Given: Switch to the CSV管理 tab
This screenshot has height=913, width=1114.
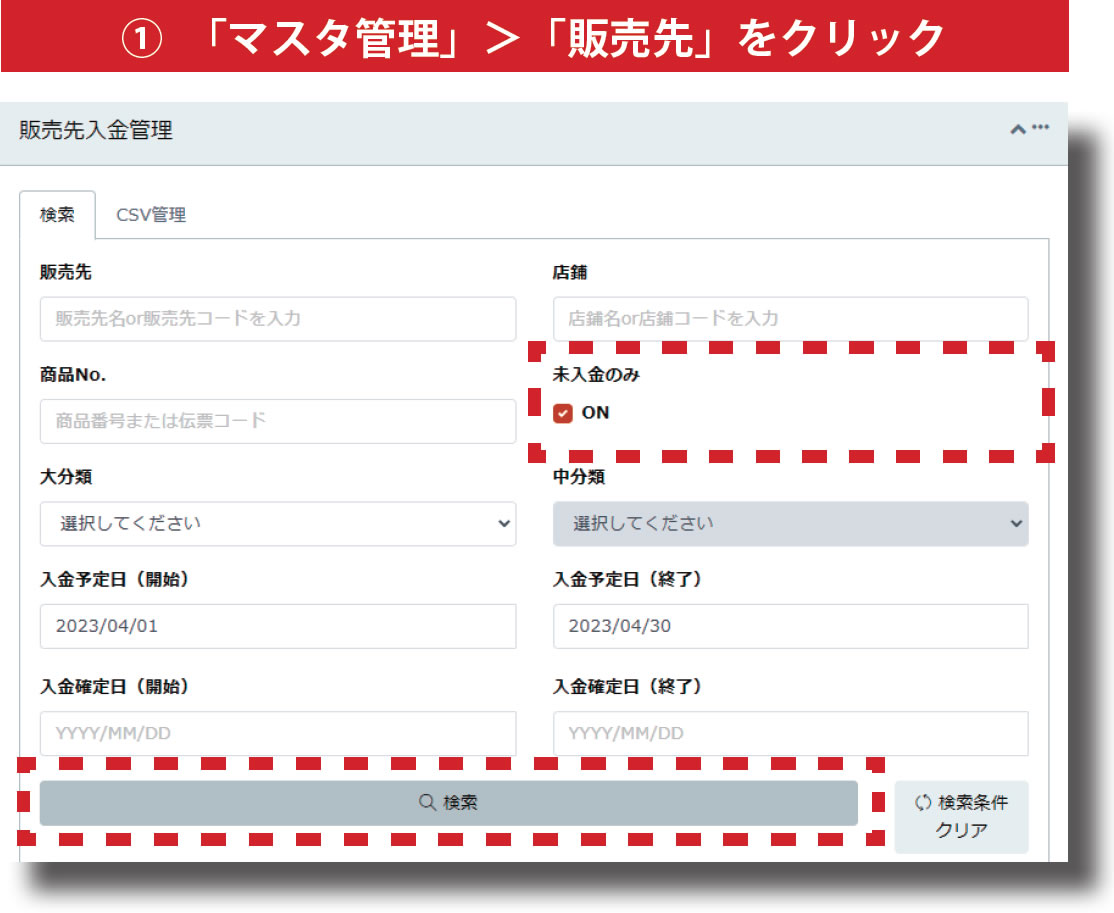Looking at the screenshot, I should tap(151, 215).
